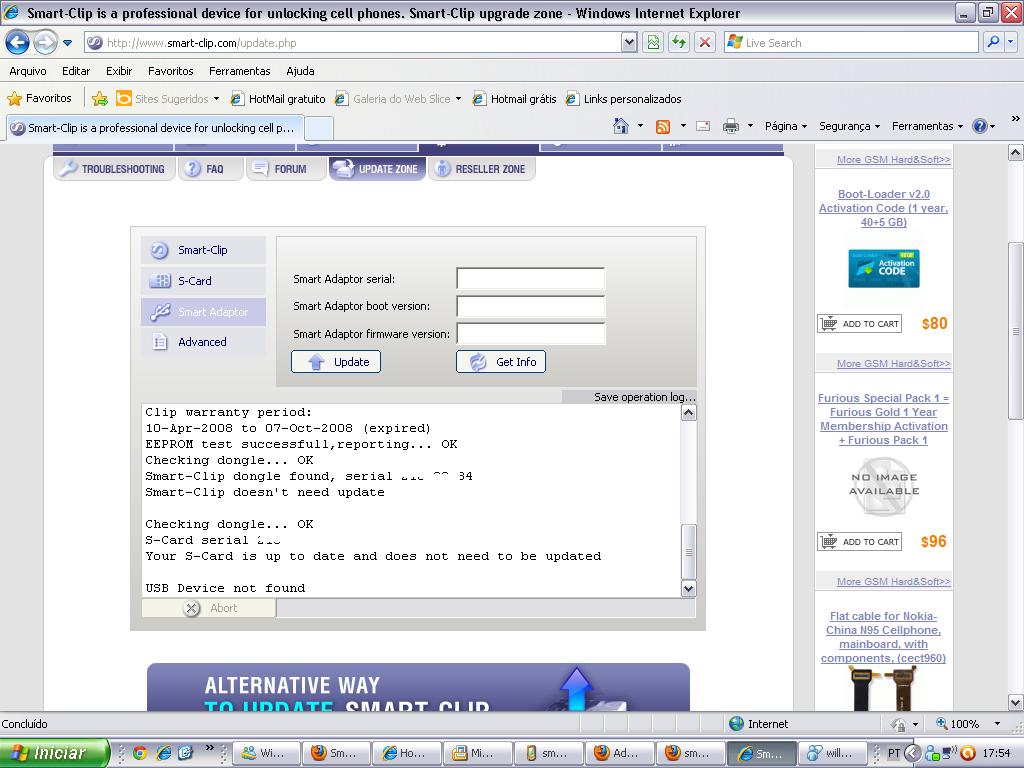Select Smart Adaptor in the update sidebar
The height and width of the screenshot is (768, 1024).
click(203, 312)
